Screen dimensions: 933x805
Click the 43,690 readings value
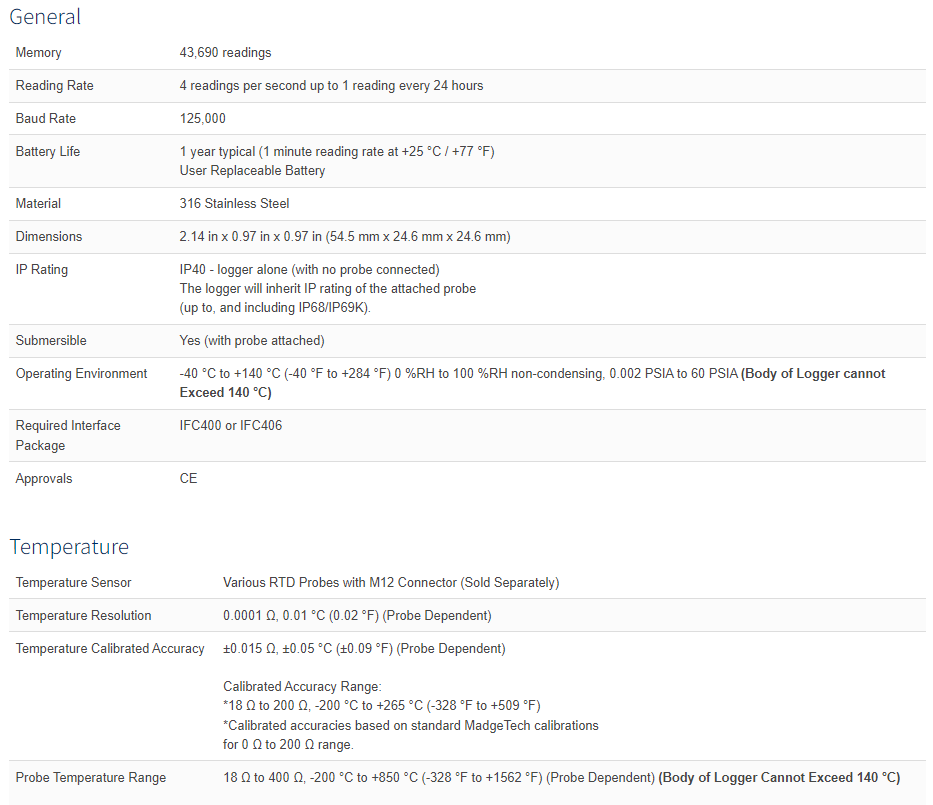click(x=225, y=53)
